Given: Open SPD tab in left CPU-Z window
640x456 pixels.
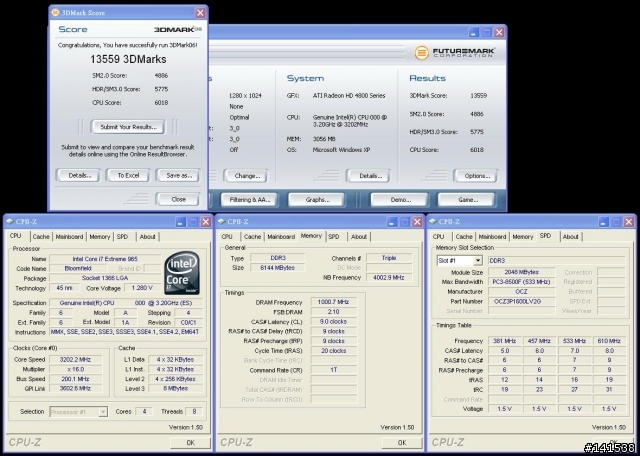Looking at the screenshot, I should tap(122, 237).
